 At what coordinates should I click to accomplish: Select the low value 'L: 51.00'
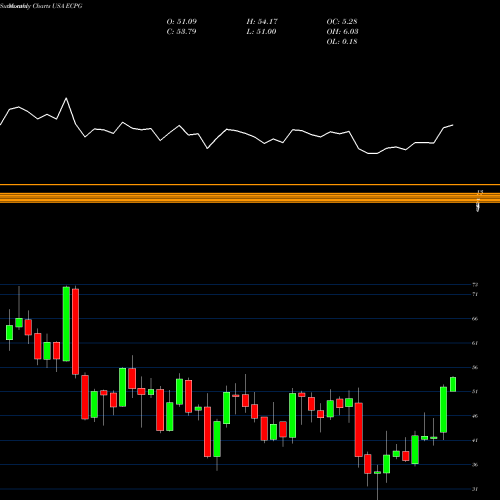pos(261,31)
